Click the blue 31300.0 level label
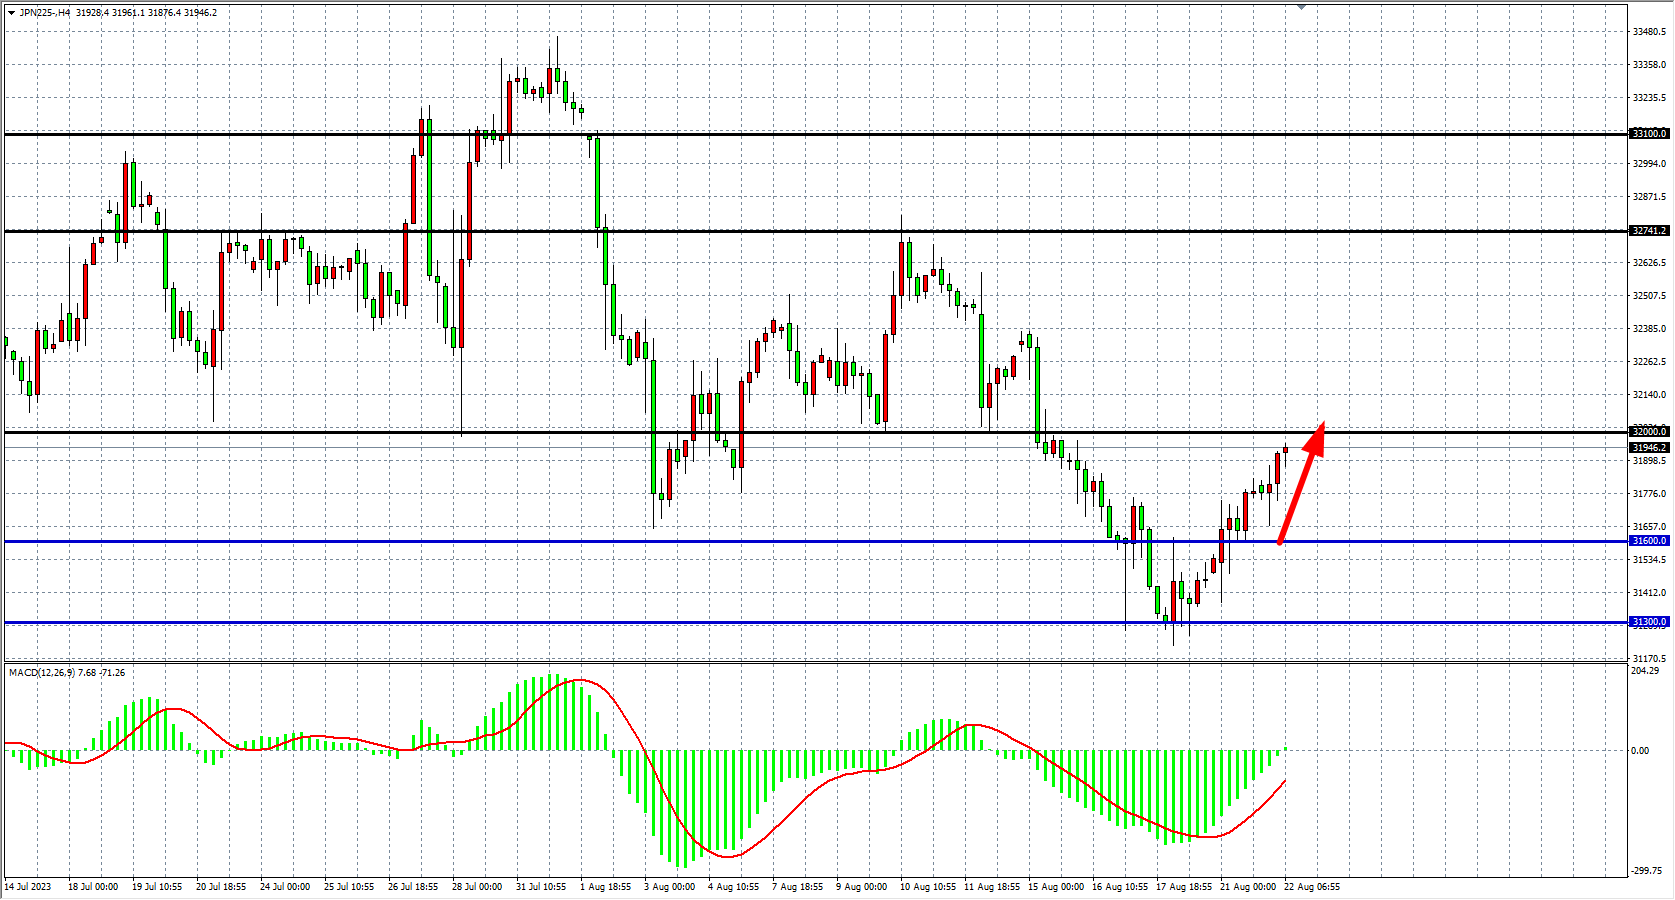This screenshot has width=1675, height=900. 1649,622
